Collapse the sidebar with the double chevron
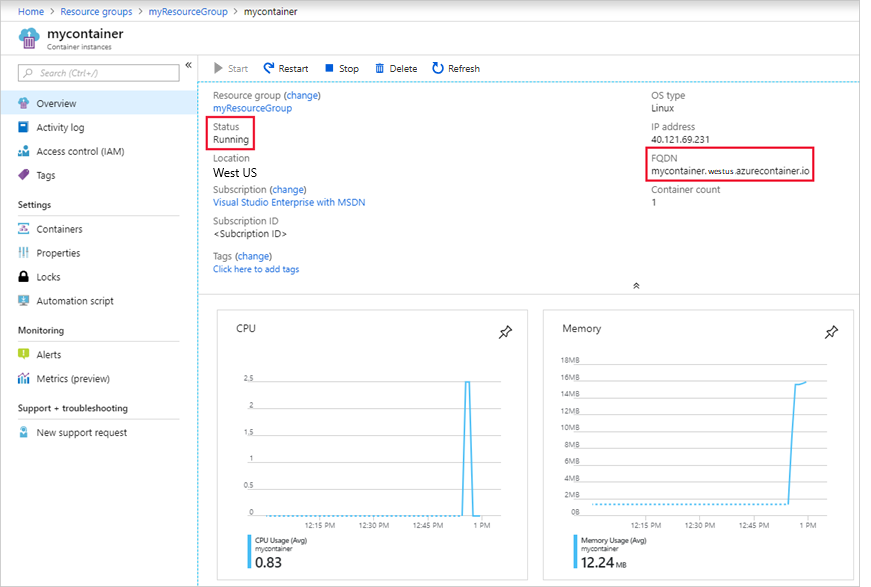Image resolution: width=871 pixels, height=587 pixels. 188,66
